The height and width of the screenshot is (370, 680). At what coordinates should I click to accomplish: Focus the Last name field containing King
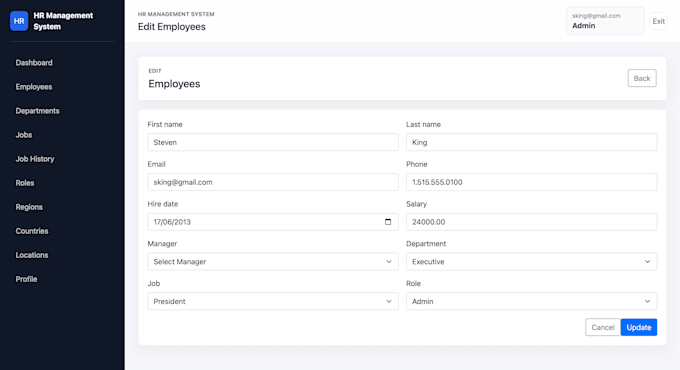pos(531,142)
